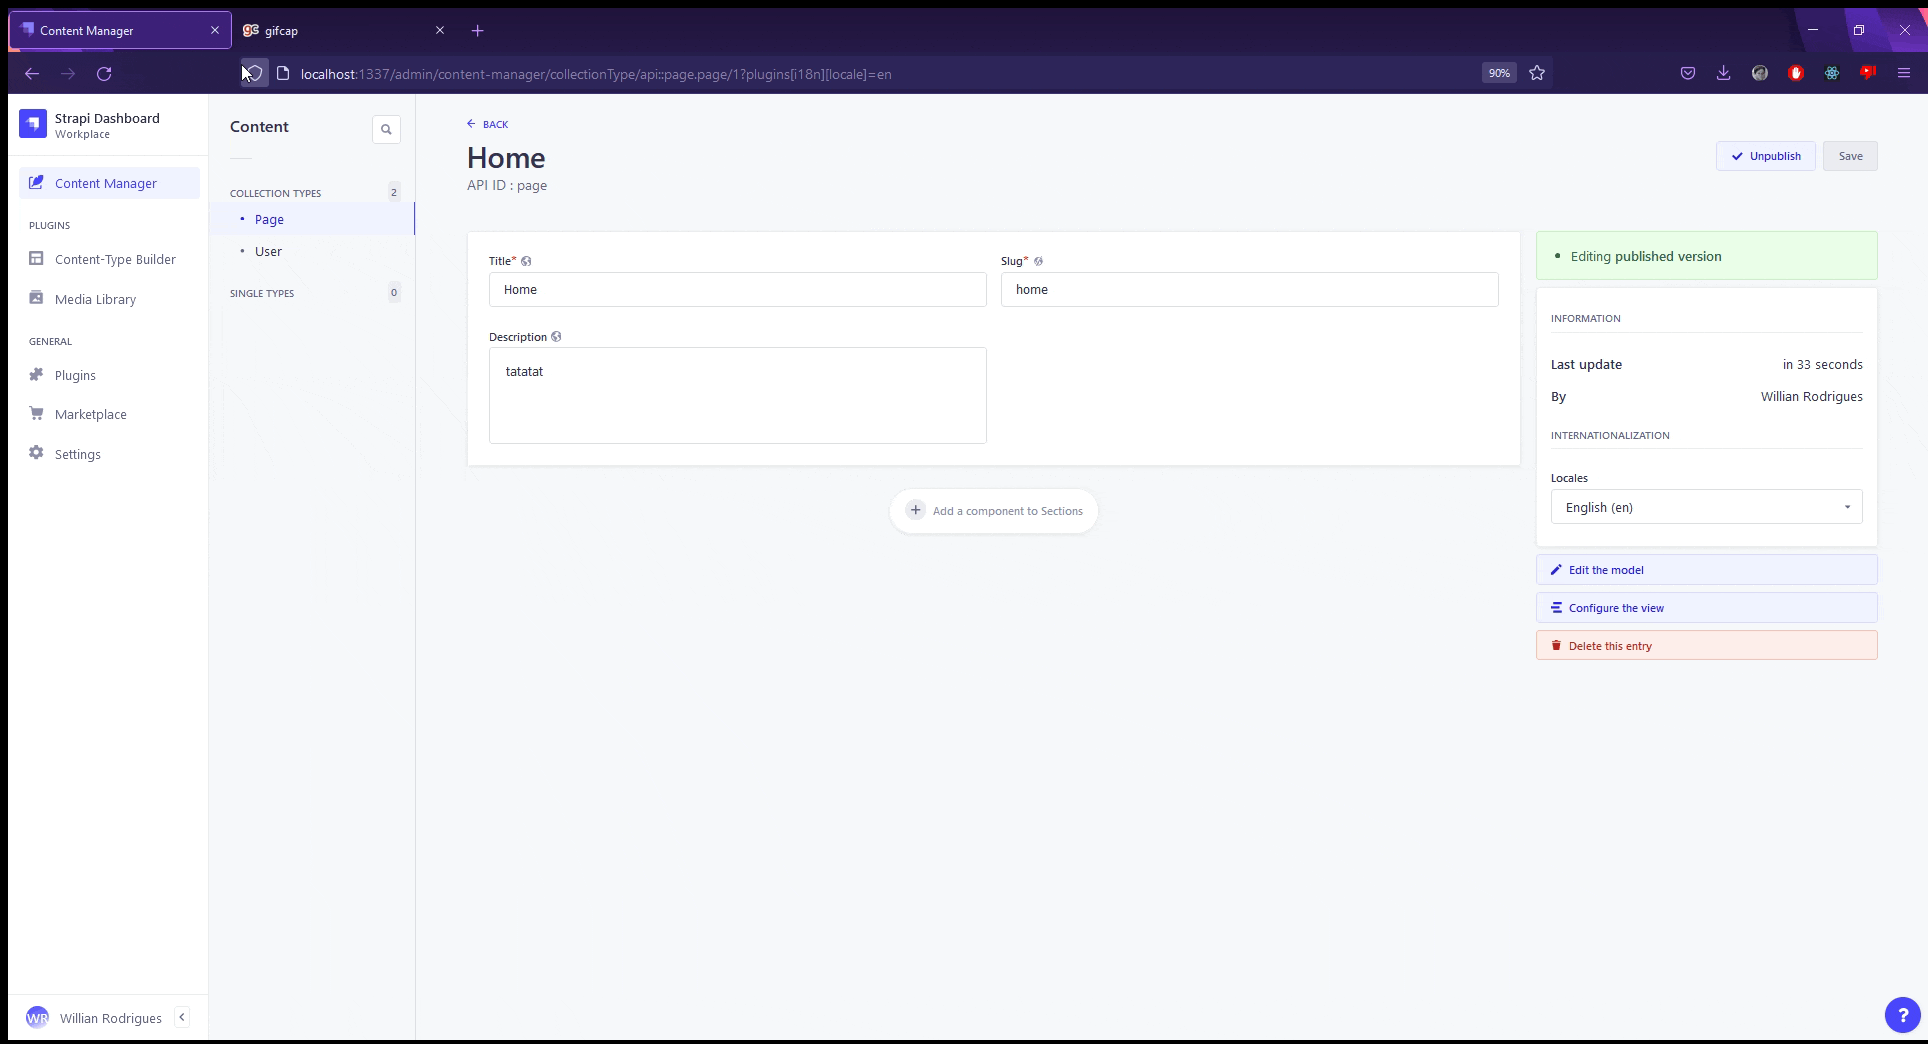
Task: Click the browser reload button
Action: point(104,73)
